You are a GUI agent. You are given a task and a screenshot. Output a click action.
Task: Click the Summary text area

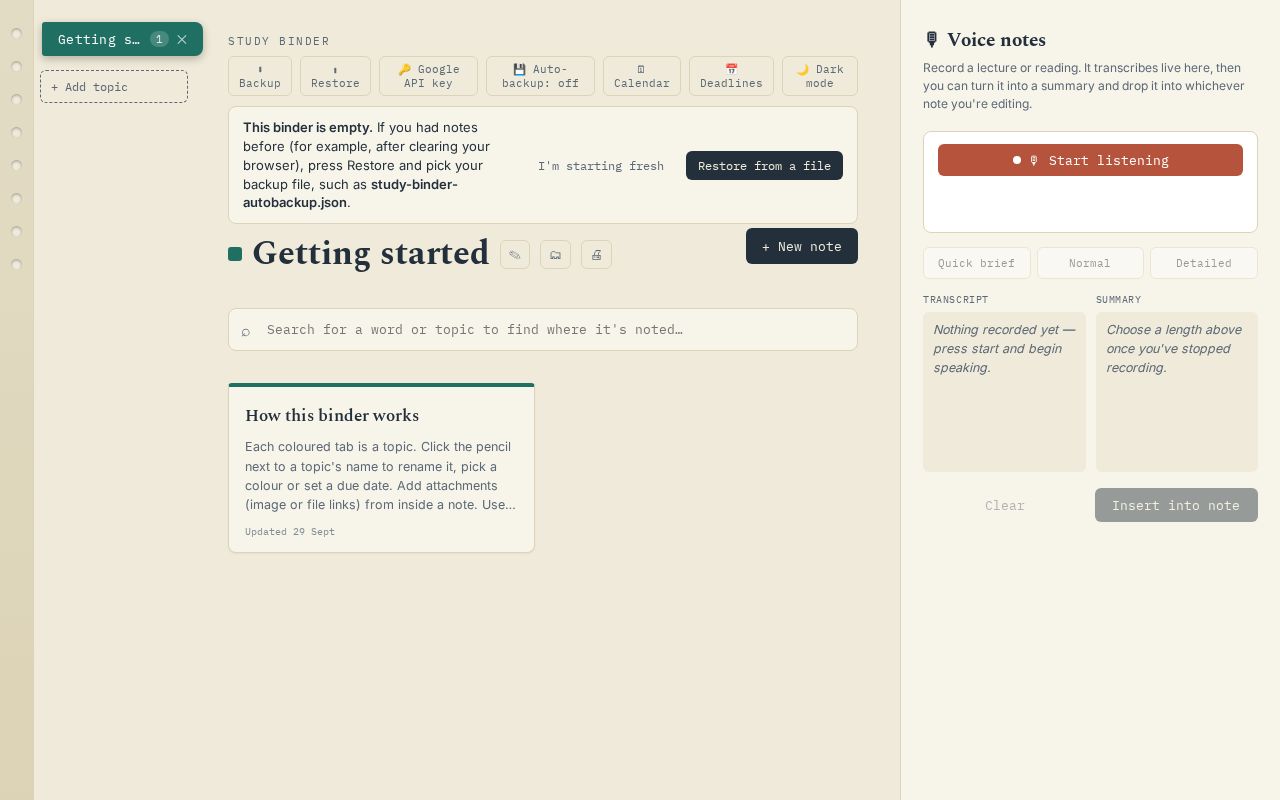(1177, 392)
